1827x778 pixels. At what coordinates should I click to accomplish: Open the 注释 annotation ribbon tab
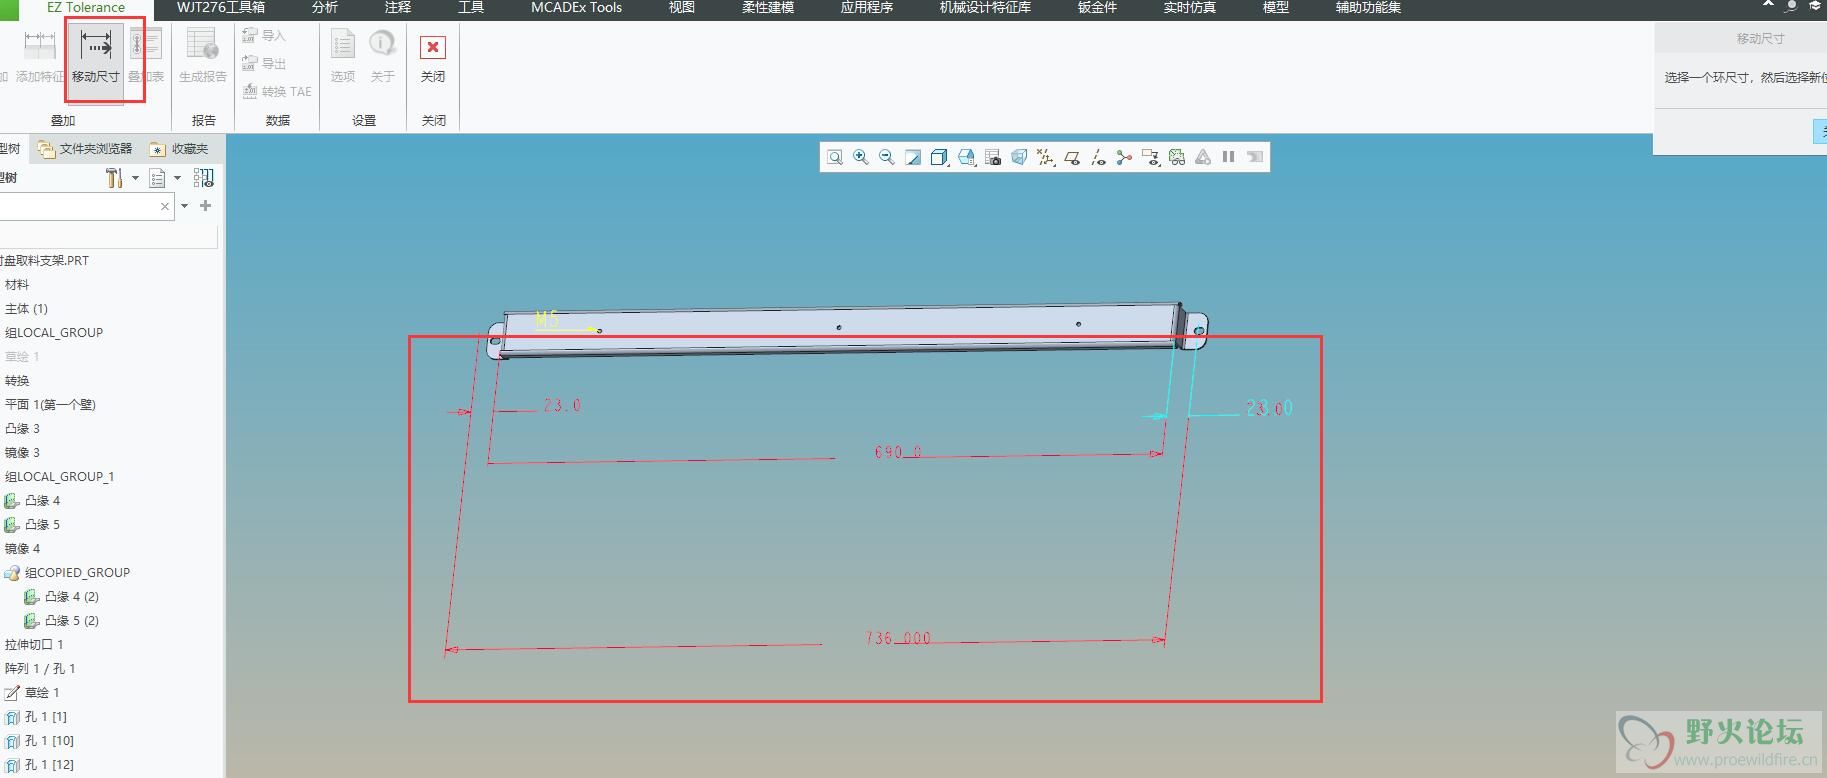tap(398, 8)
